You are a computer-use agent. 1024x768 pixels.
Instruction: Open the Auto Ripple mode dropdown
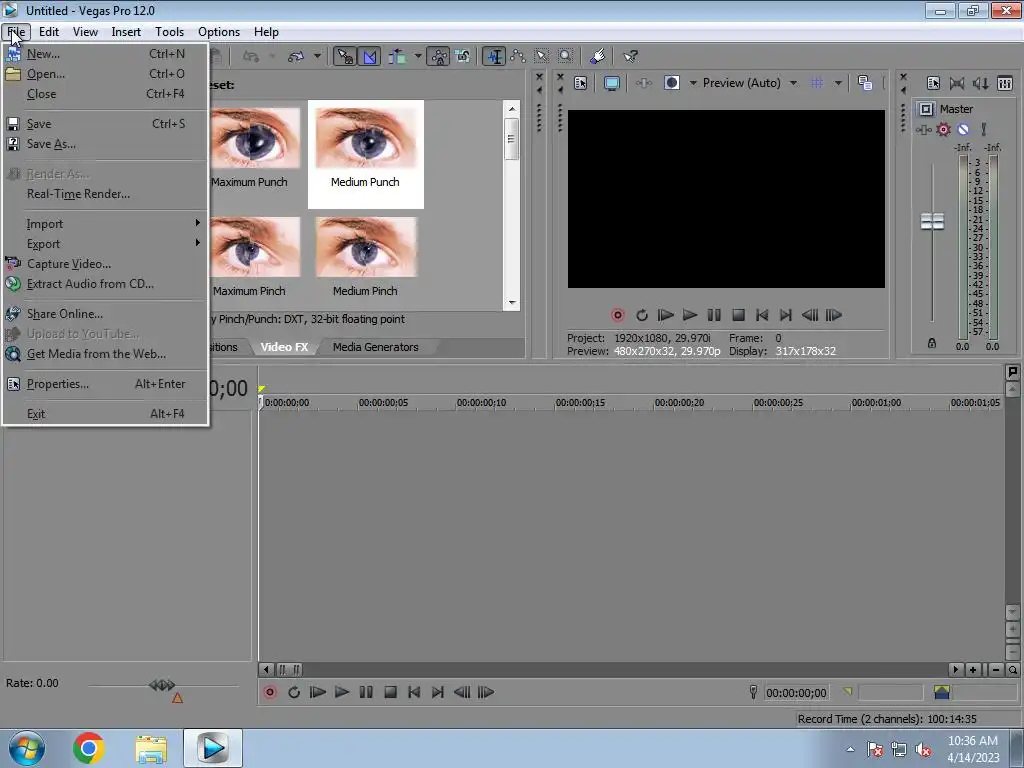(418, 56)
